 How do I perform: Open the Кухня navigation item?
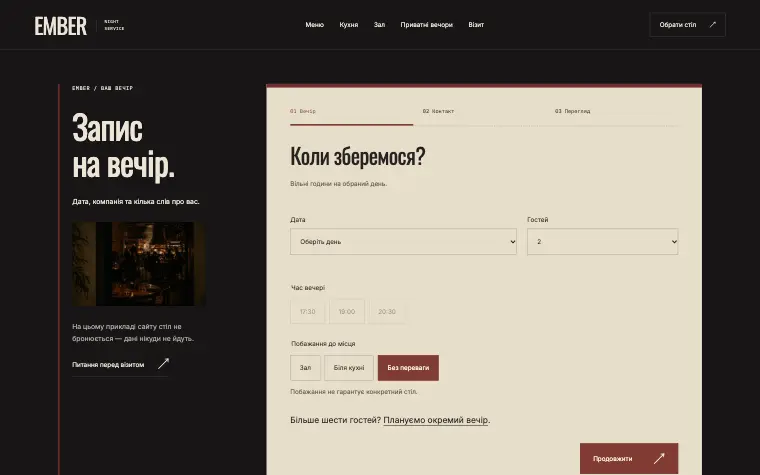pyautogui.click(x=348, y=25)
